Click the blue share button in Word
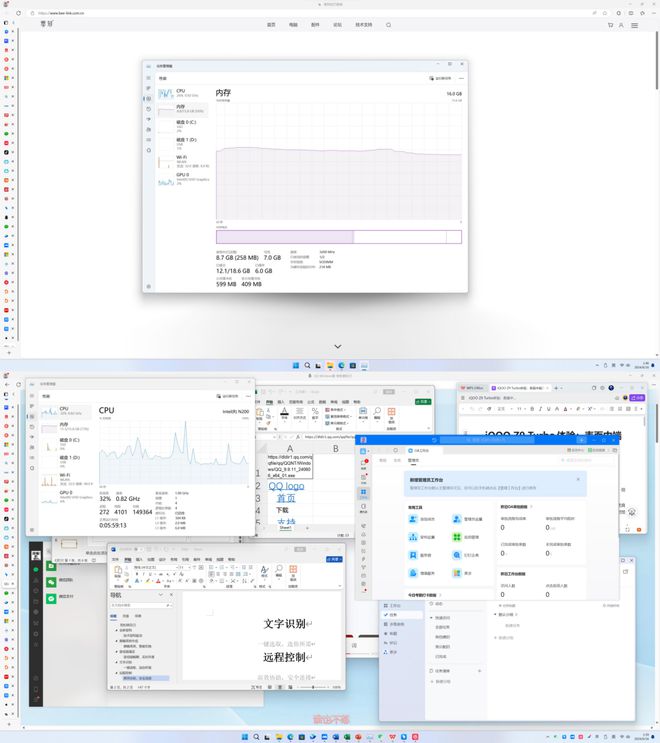 coord(335,560)
